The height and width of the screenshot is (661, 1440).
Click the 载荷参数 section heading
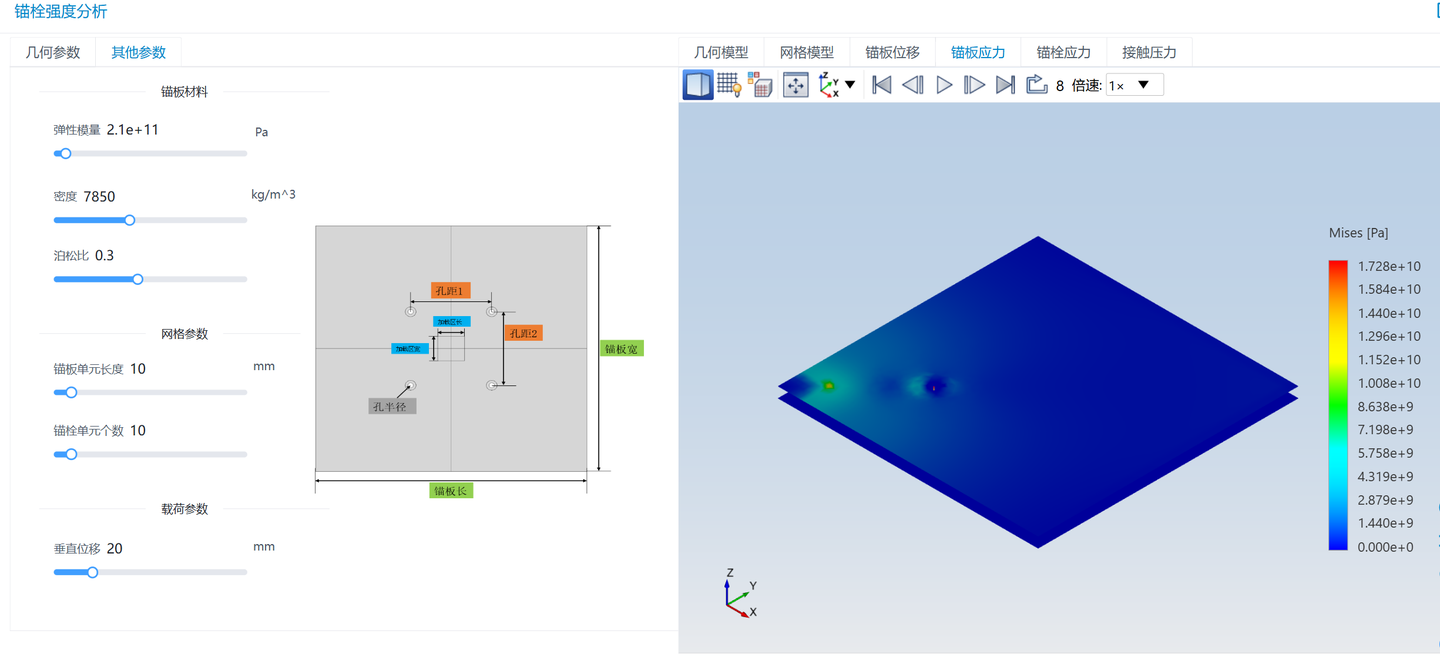click(x=184, y=508)
